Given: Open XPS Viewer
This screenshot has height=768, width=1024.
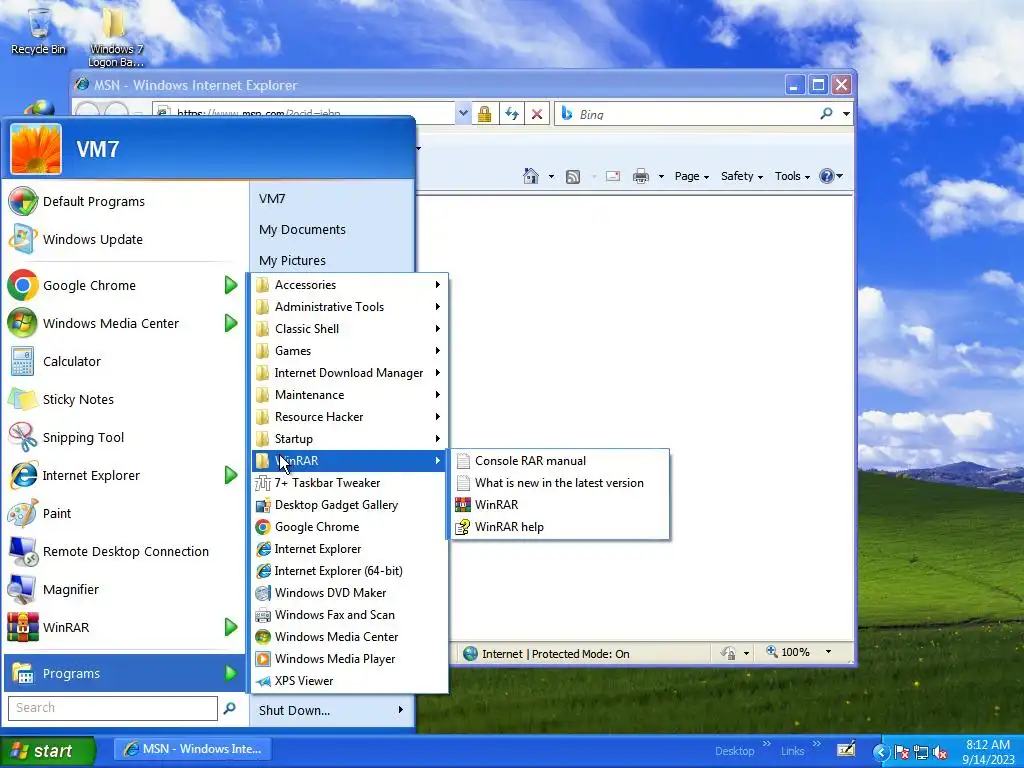Looking at the screenshot, I should (349, 681).
